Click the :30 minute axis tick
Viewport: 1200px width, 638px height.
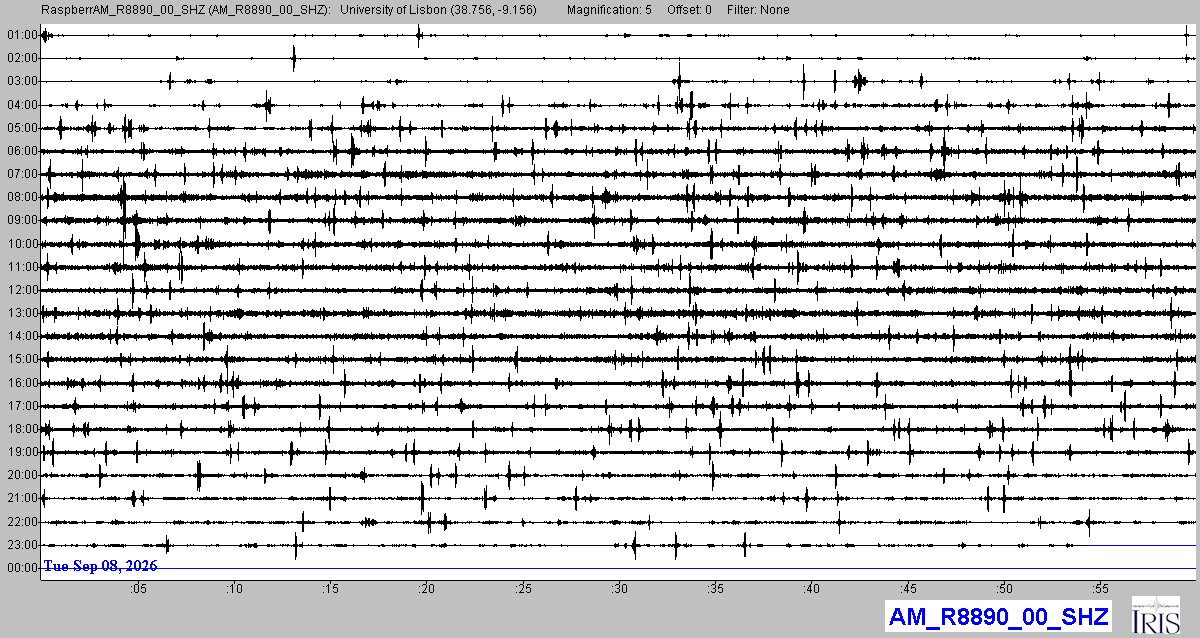(620, 588)
